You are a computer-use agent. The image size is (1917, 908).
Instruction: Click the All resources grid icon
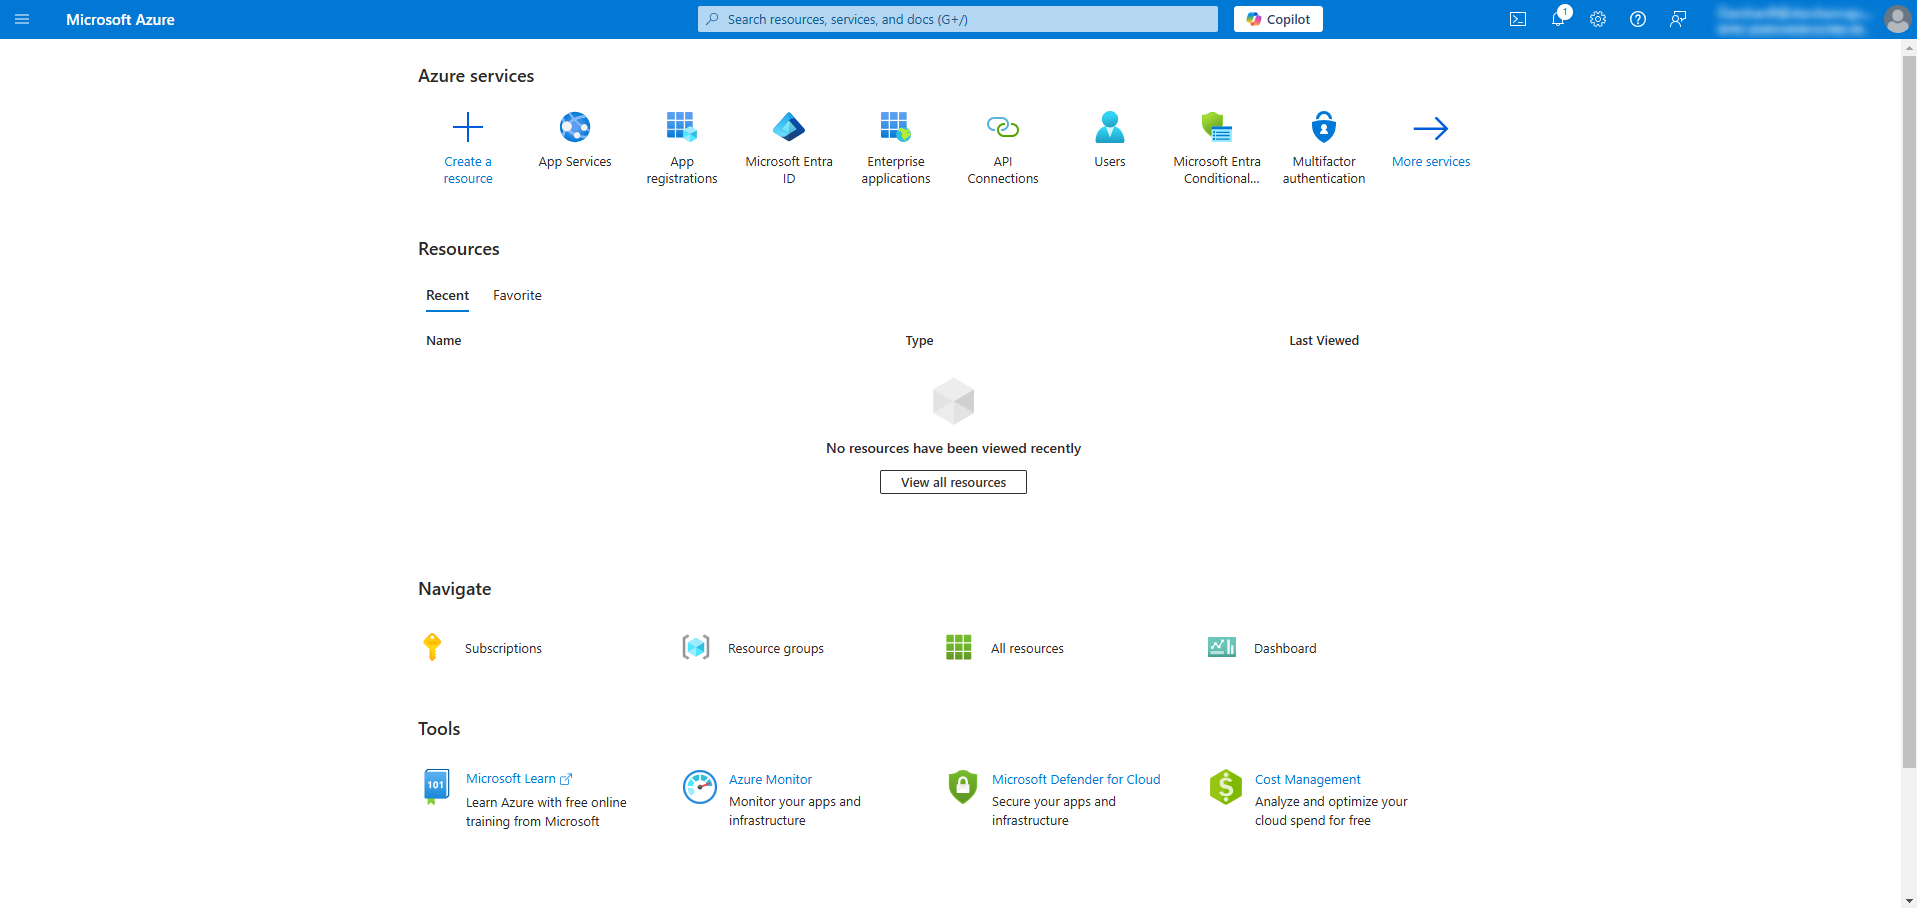tap(959, 647)
